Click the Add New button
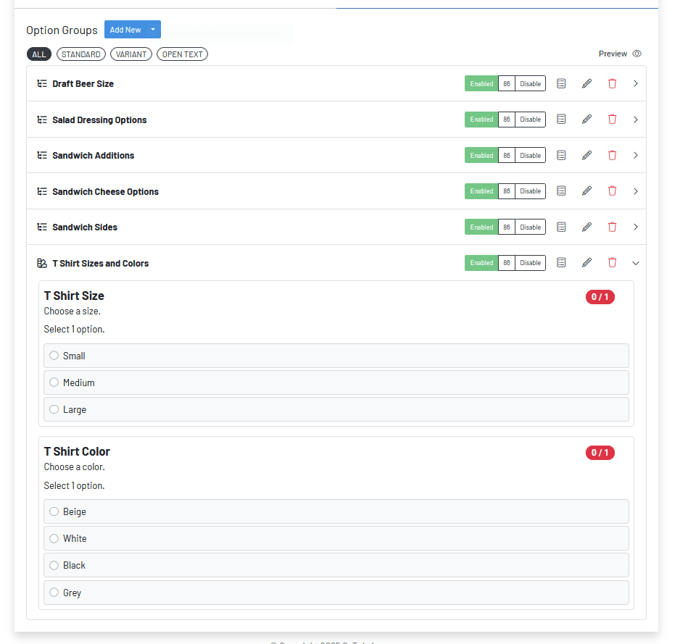Image resolution: width=688 pixels, height=644 pixels. (125, 30)
